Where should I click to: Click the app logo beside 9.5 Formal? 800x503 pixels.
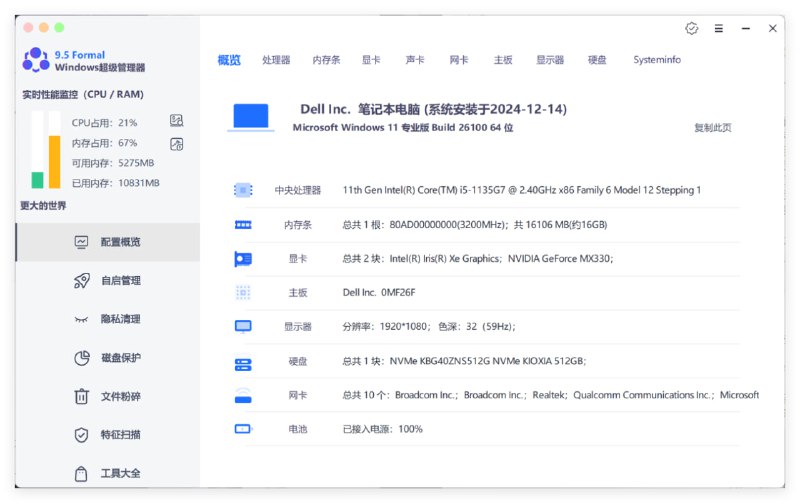36,60
